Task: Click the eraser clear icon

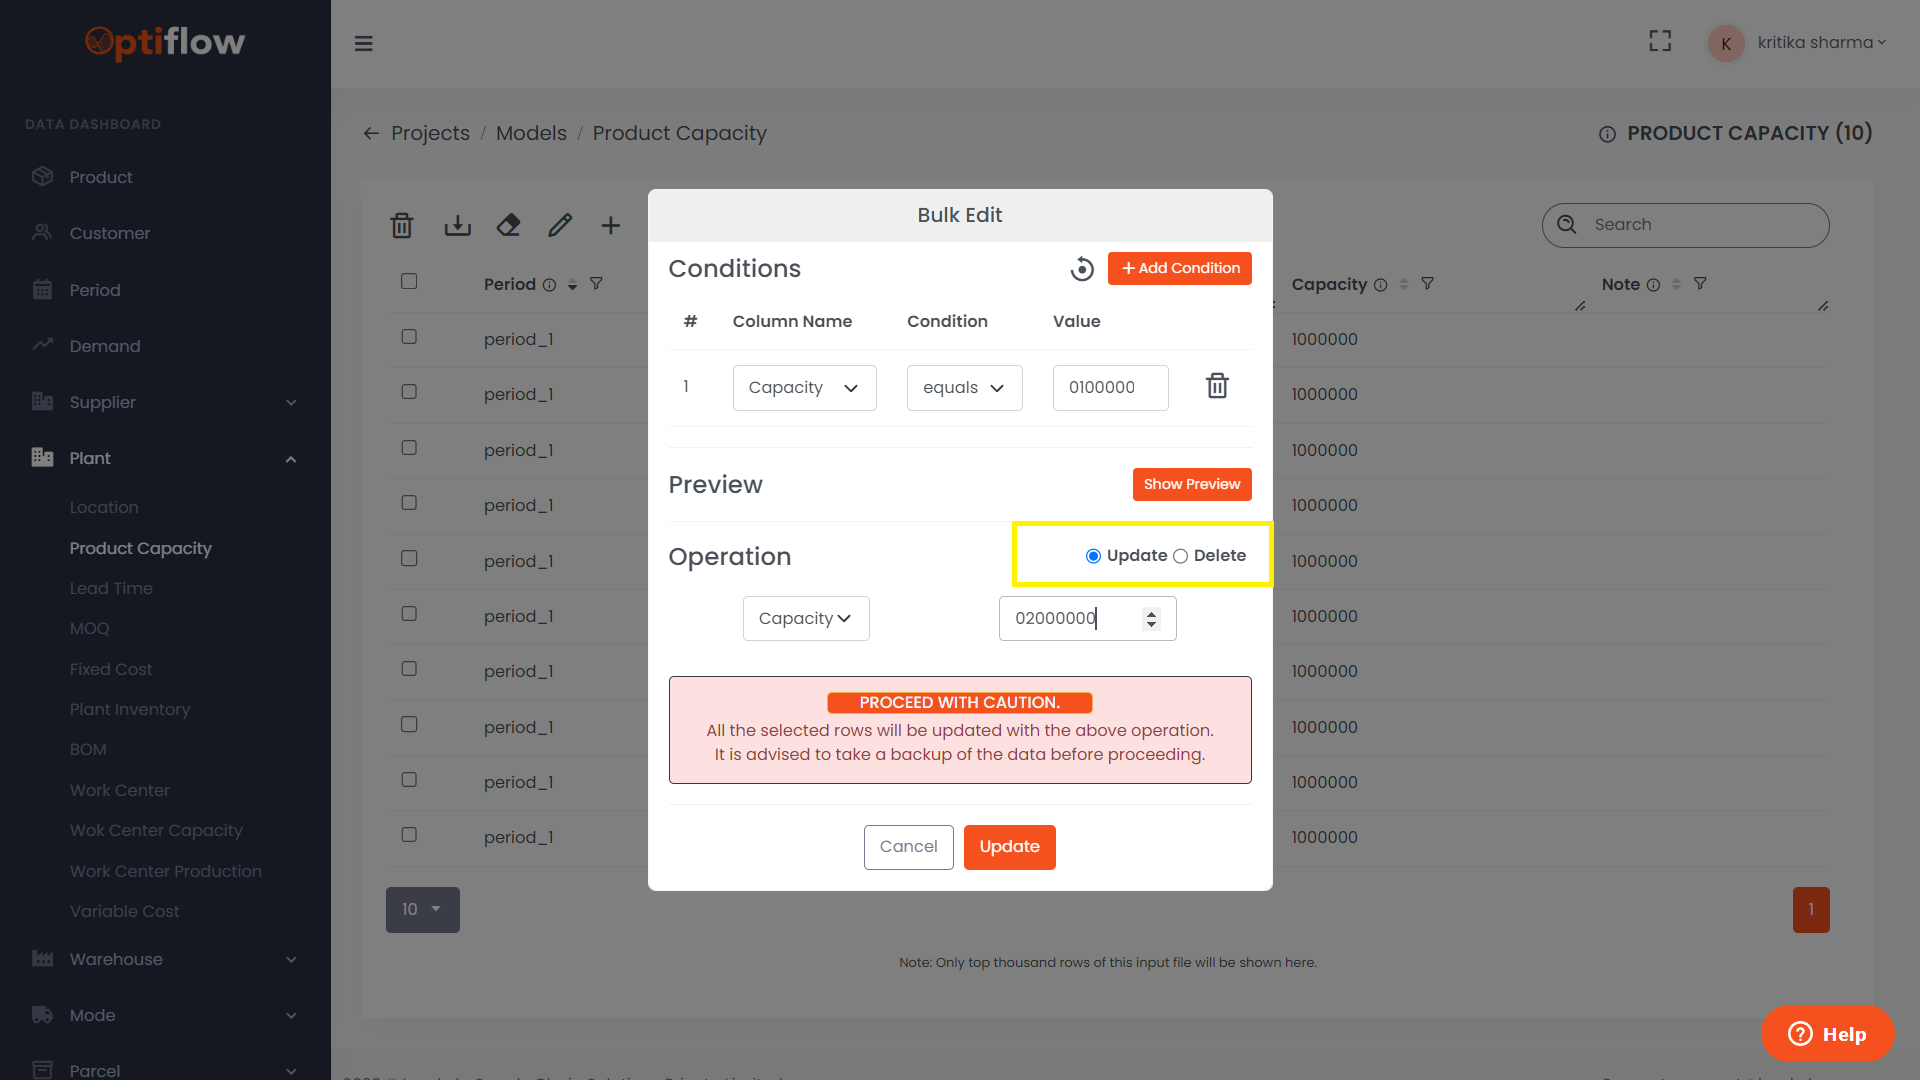Action: point(508,225)
